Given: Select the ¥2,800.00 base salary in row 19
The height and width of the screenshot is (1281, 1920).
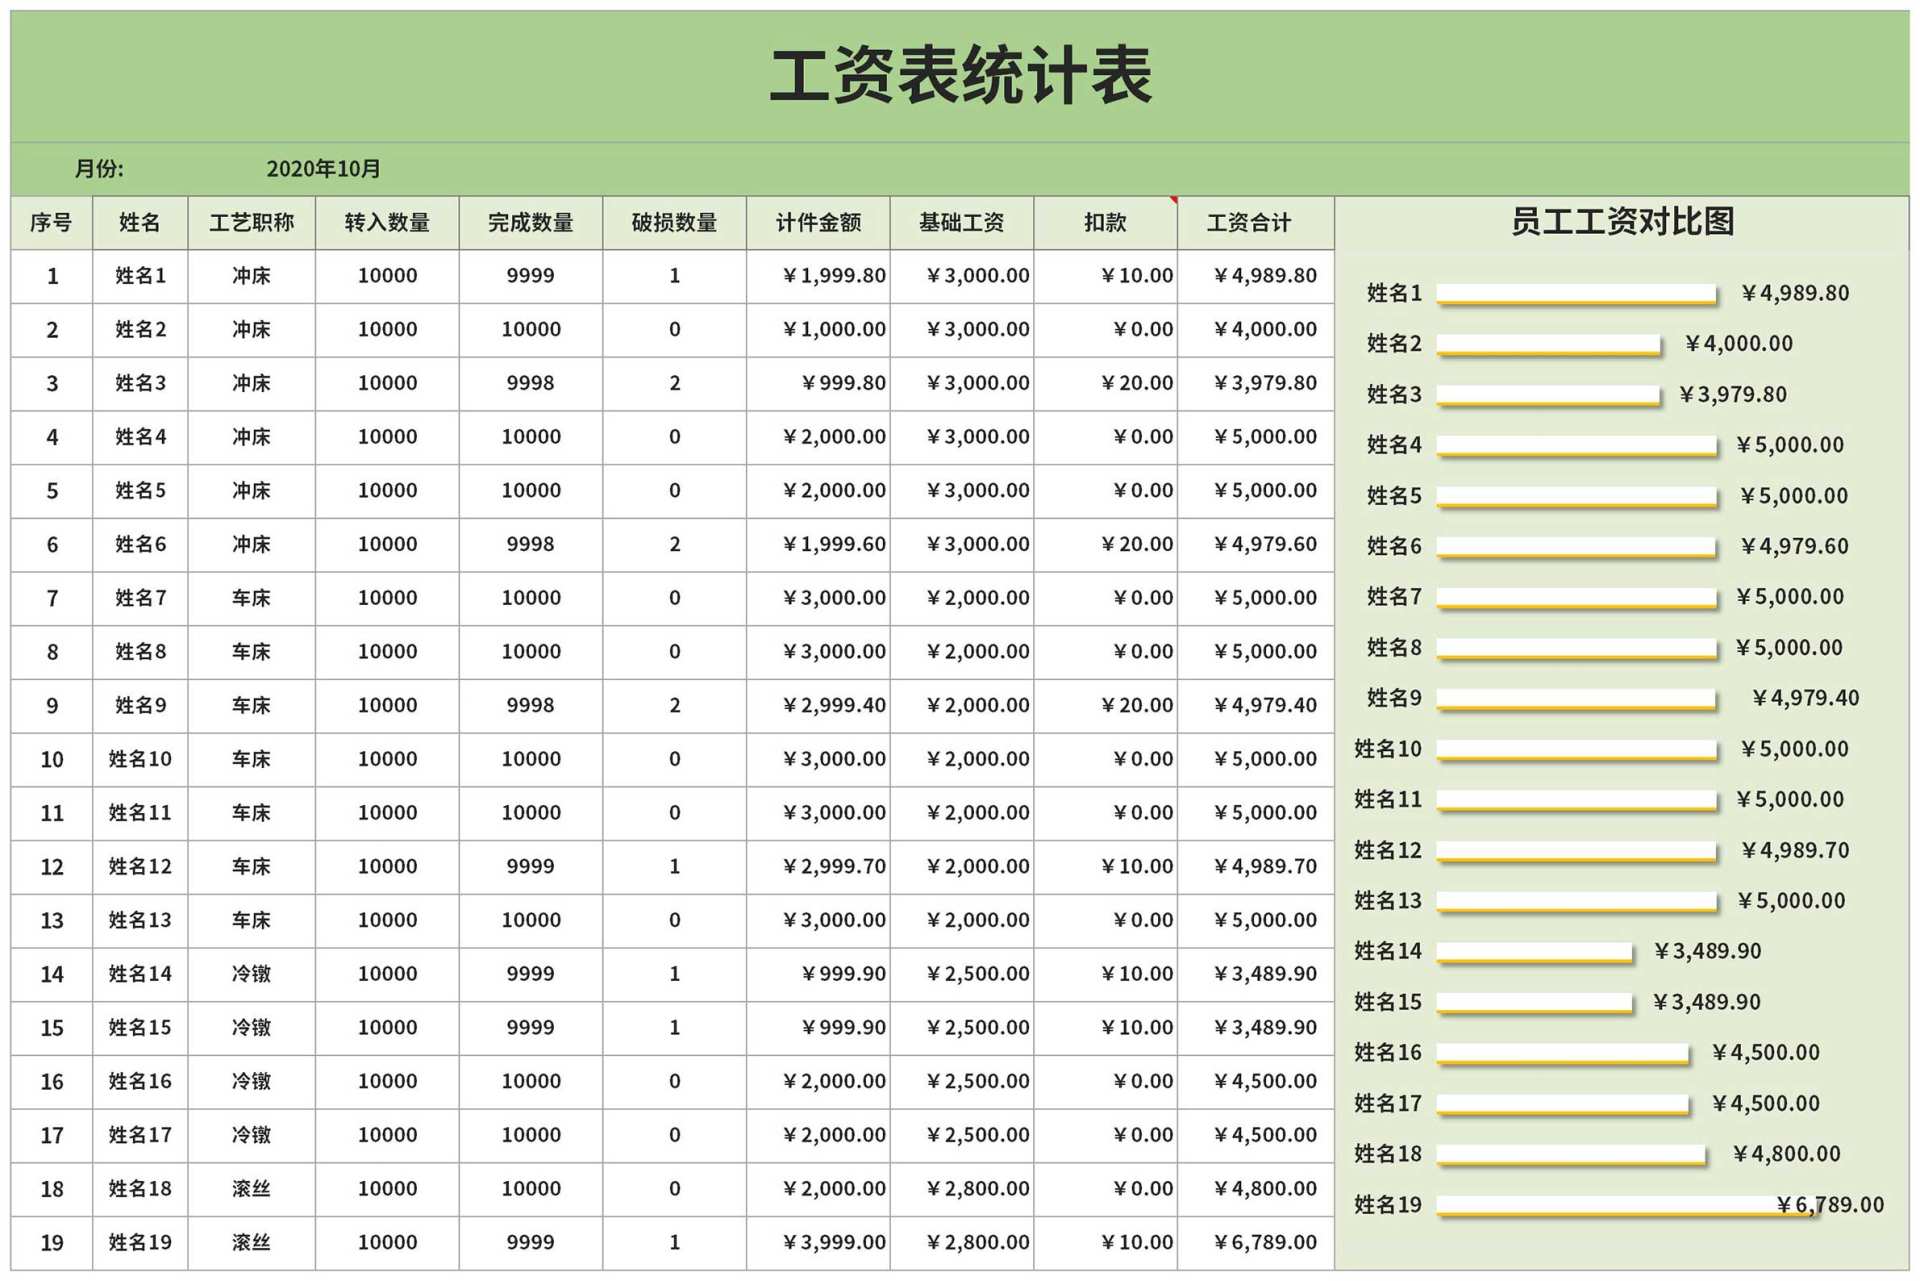Looking at the screenshot, I should coord(962,1243).
